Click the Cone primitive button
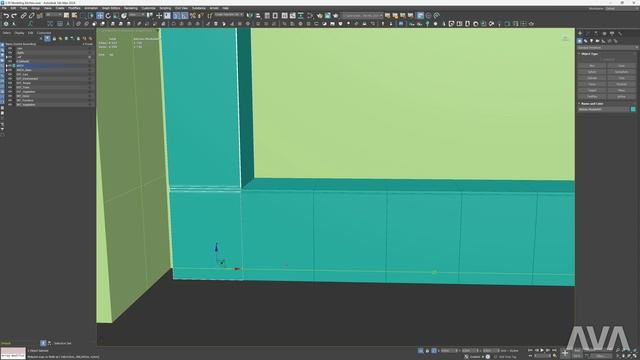The image size is (640, 360). [x=621, y=66]
